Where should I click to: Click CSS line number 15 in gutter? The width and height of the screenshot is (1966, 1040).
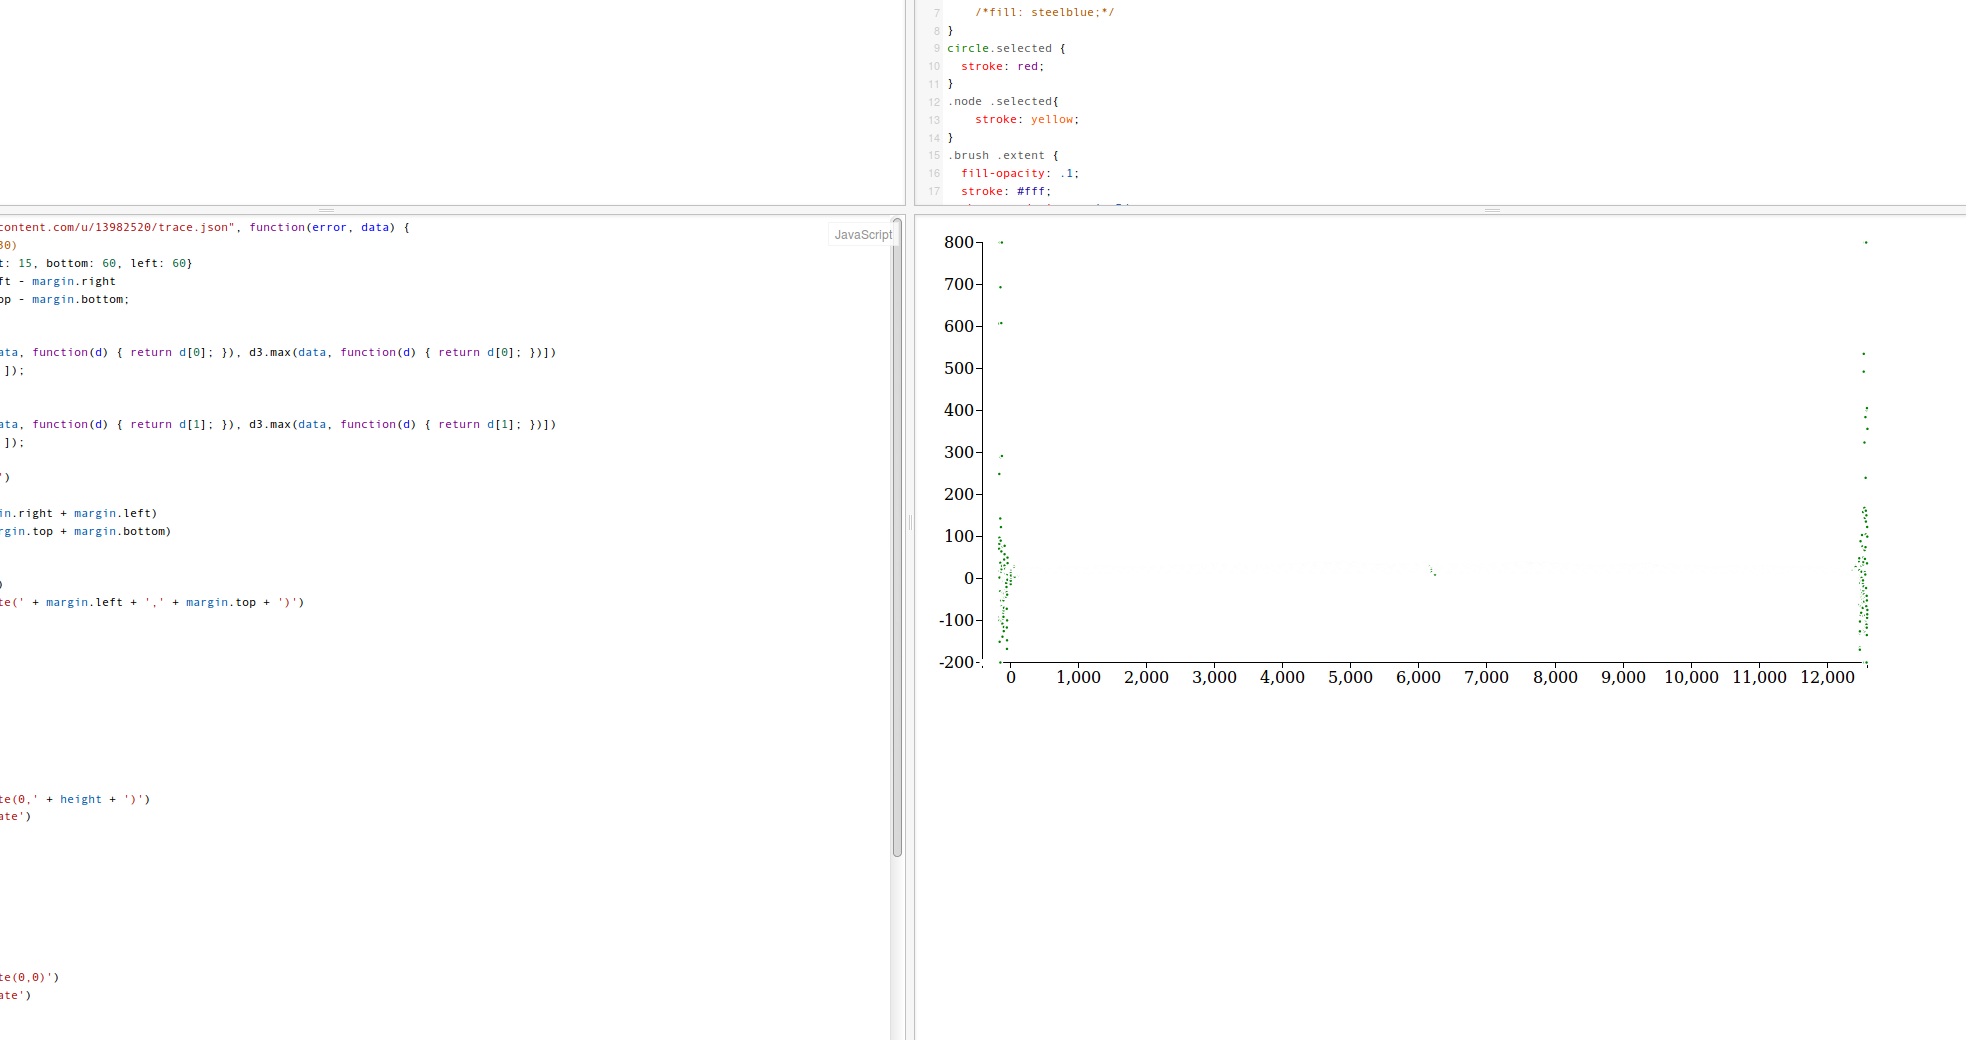tap(934, 156)
